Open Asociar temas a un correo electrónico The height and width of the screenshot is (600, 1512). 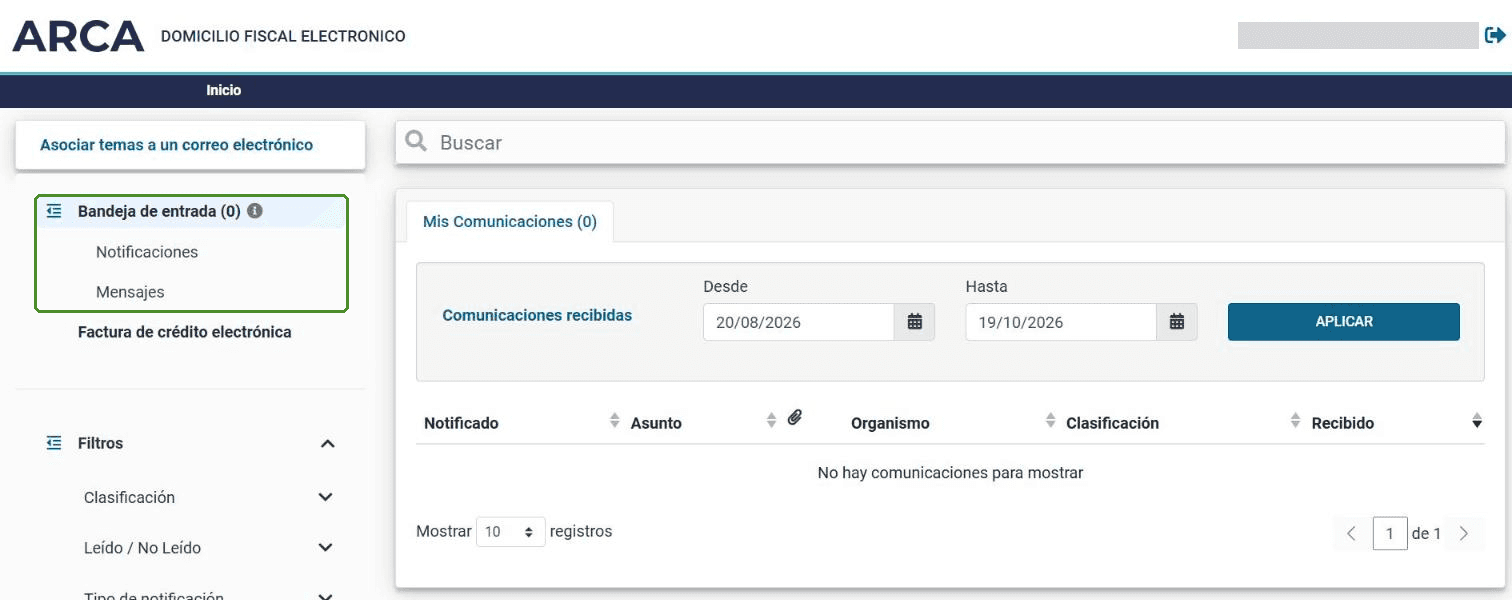coord(177,145)
